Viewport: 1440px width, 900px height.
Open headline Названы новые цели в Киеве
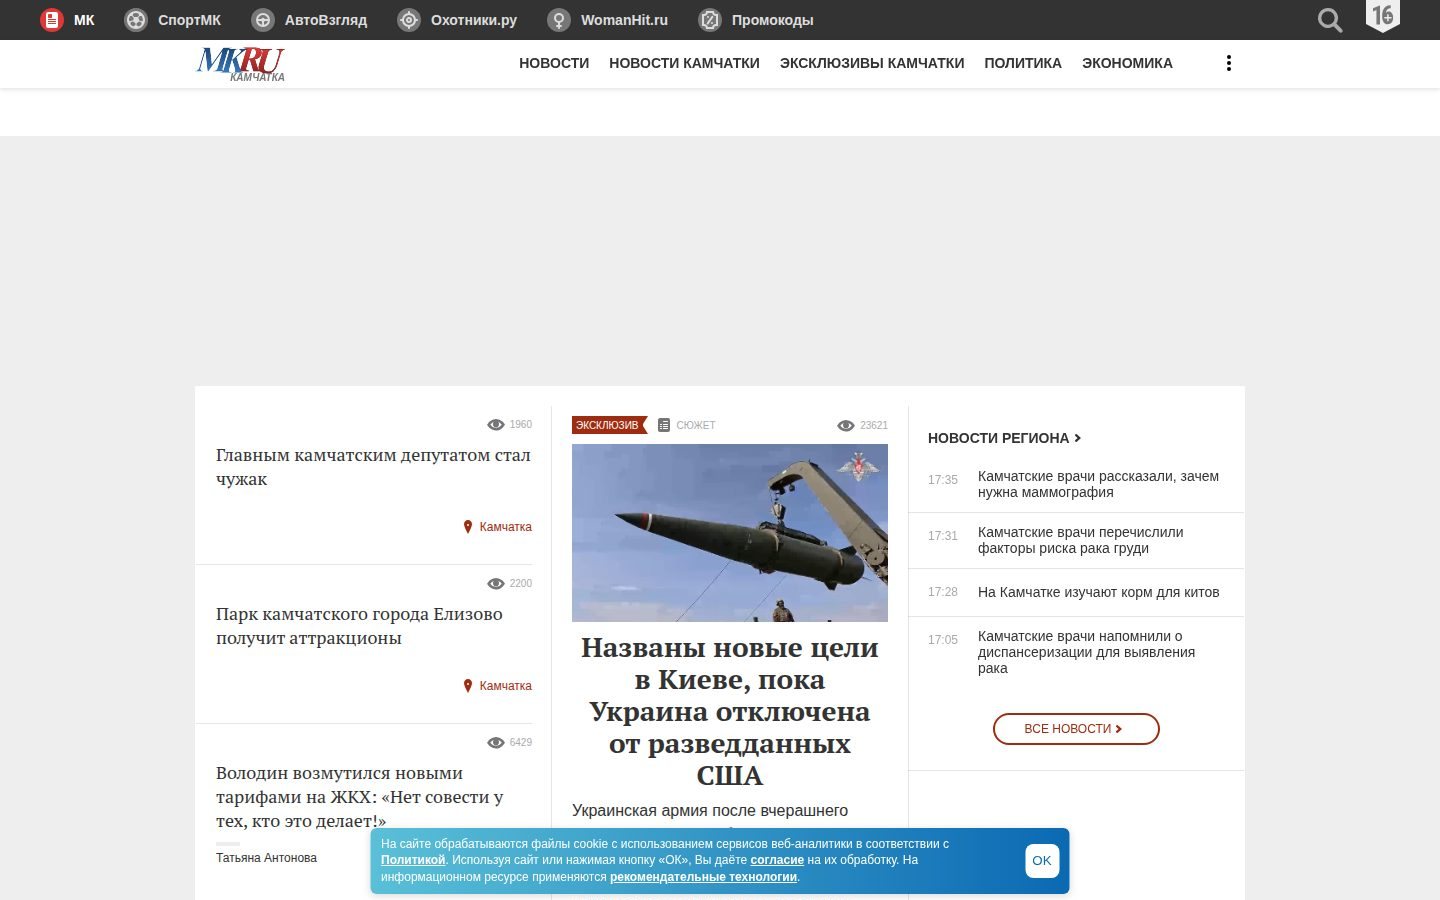coord(730,711)
